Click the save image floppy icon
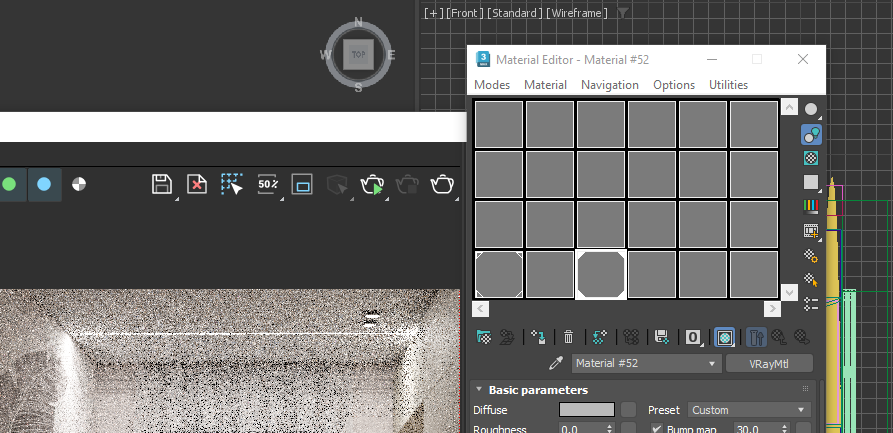Screen dimensions: 893x433 pos(162,184)
